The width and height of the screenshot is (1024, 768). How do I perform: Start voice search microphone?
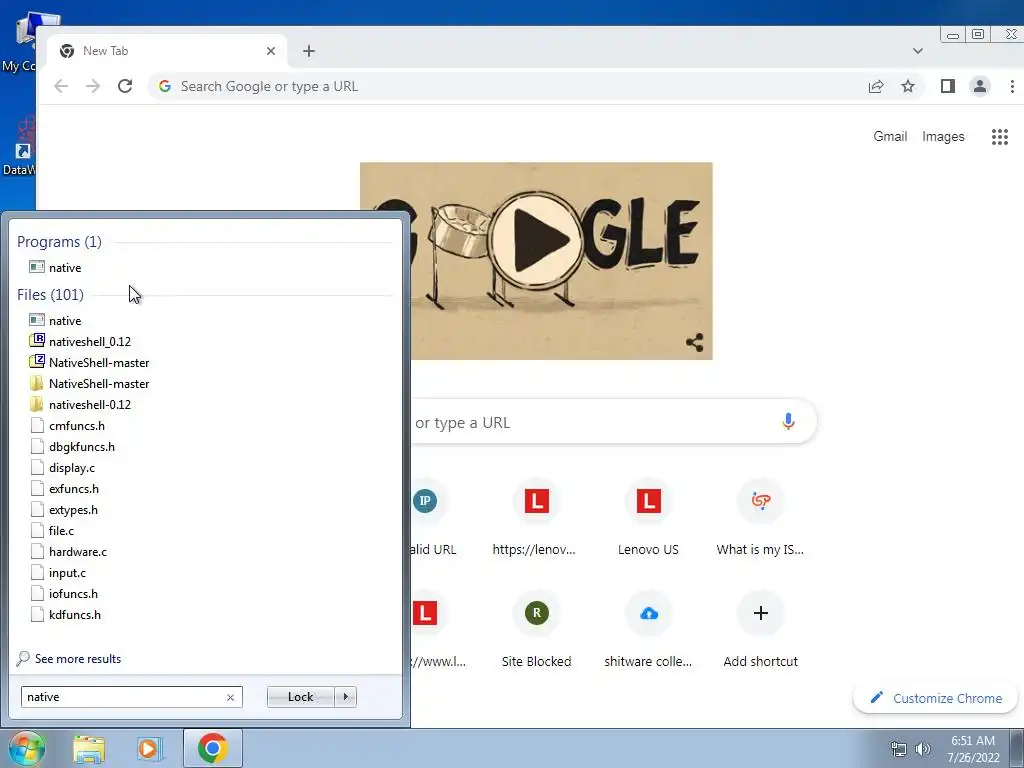coord(788,422)
